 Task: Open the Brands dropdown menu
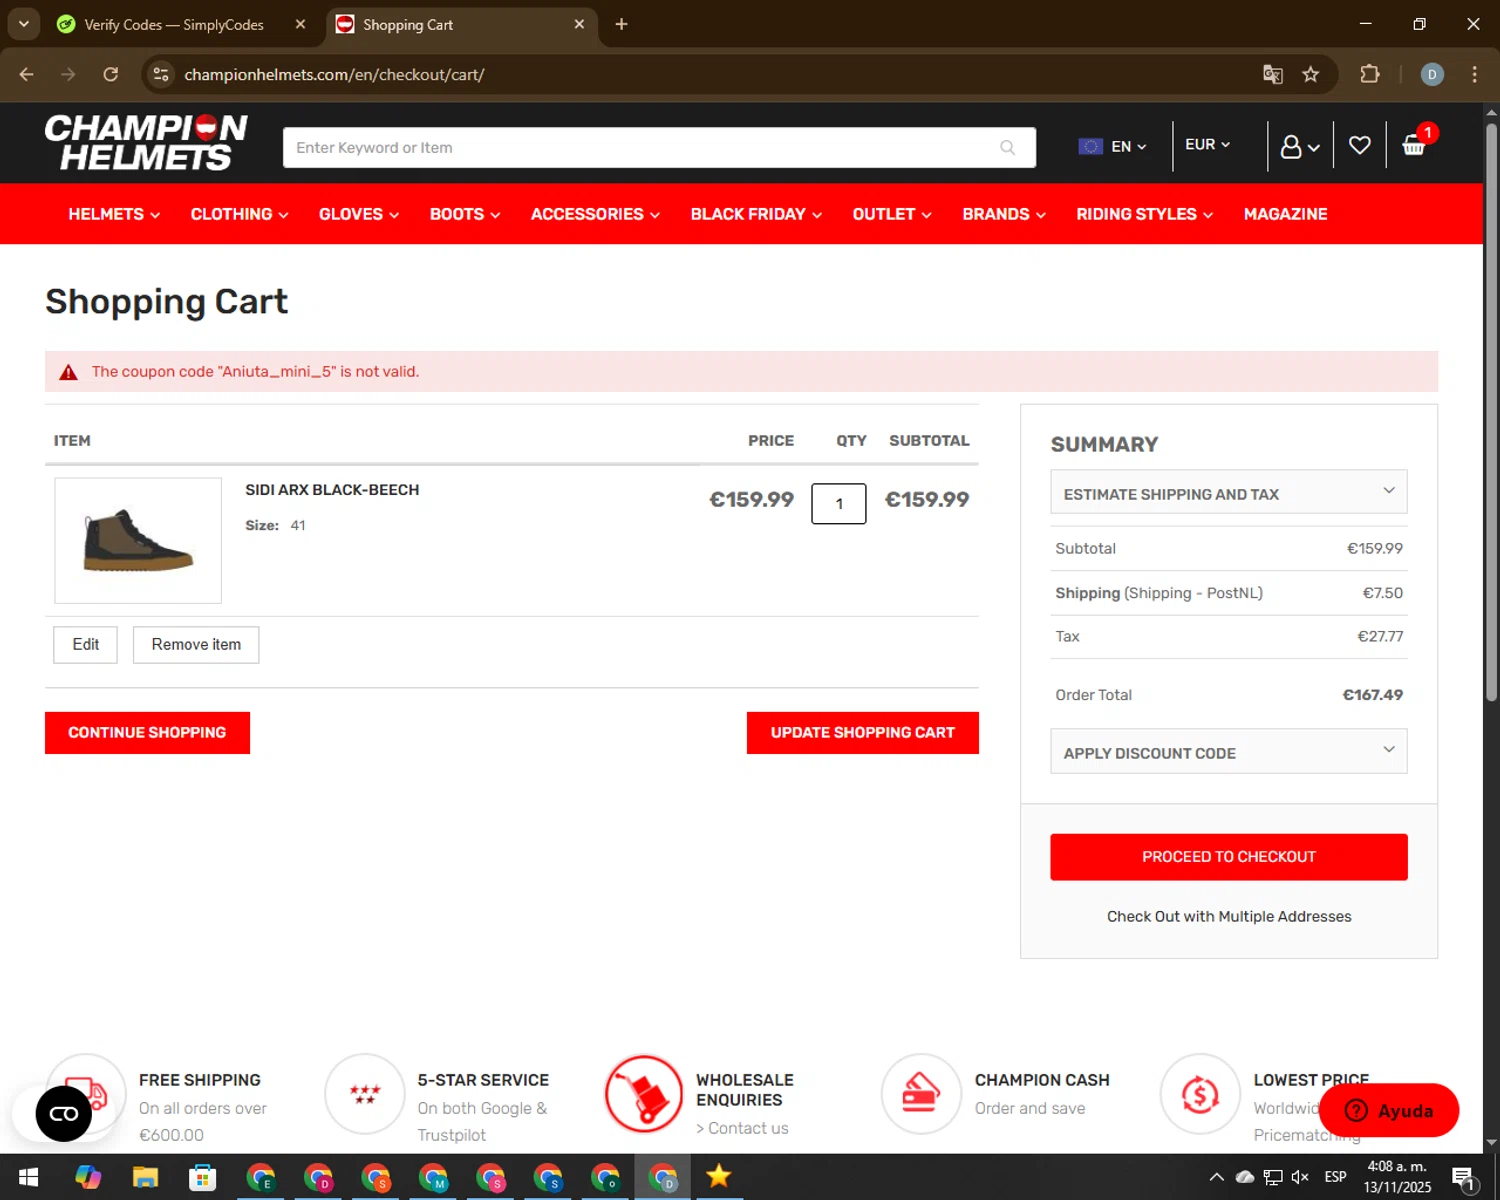[x=1004, y=214]
